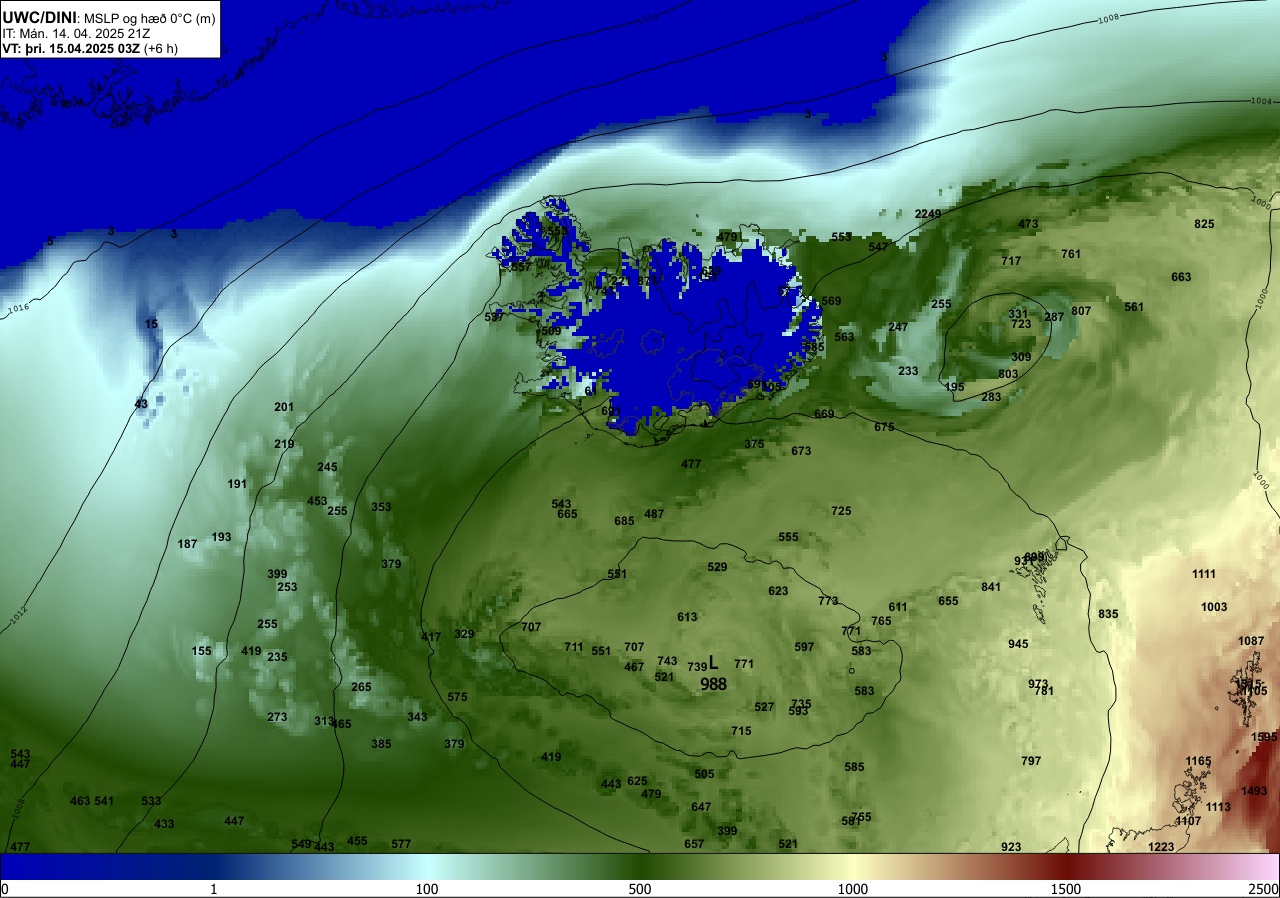Click the '505' height value

tap(704, 774)
